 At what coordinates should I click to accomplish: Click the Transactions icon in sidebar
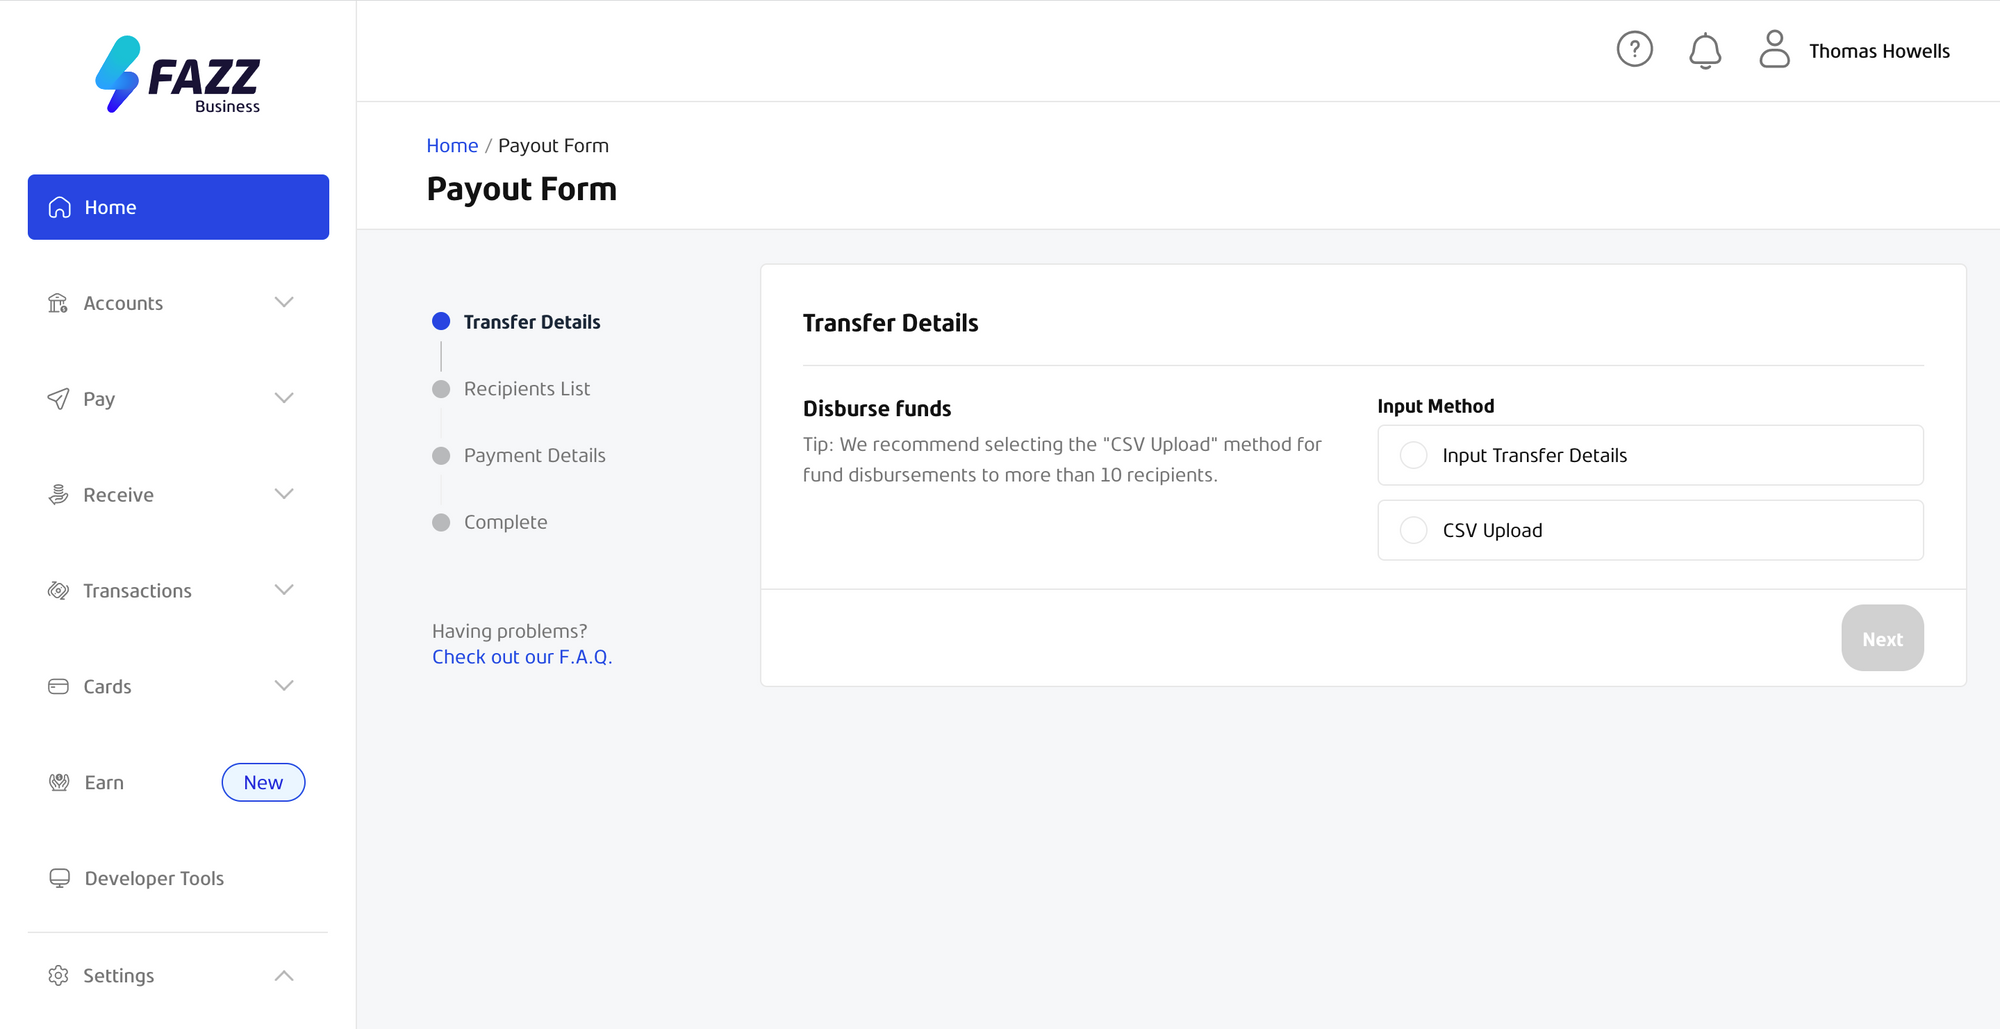coord(58,591)
